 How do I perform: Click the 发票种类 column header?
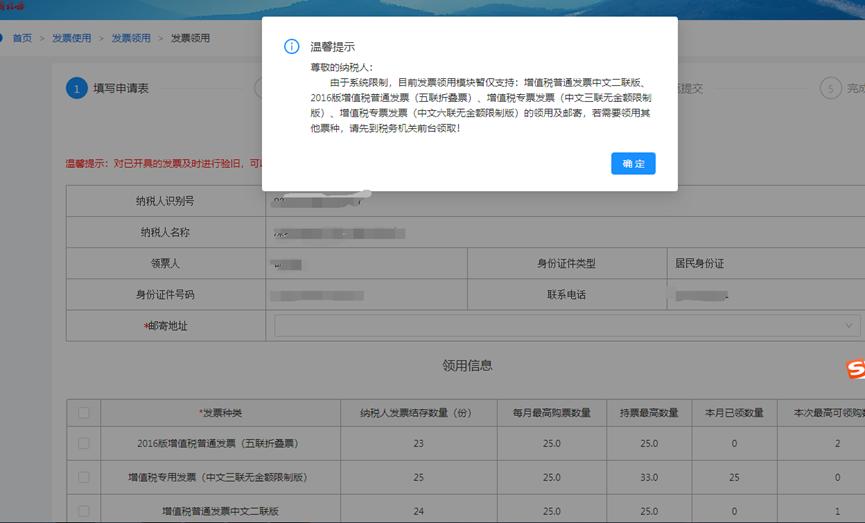[220, 413]
